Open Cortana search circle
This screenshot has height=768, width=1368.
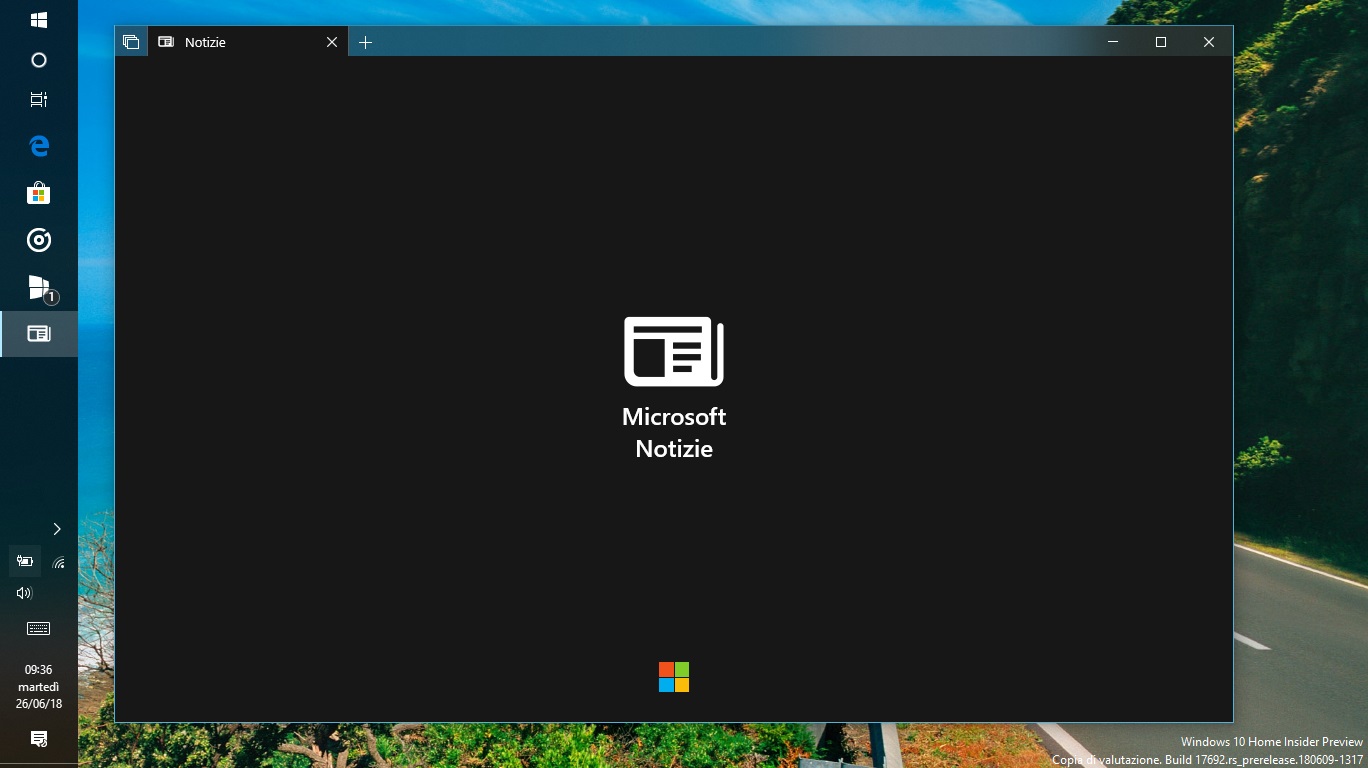point(39,60)
